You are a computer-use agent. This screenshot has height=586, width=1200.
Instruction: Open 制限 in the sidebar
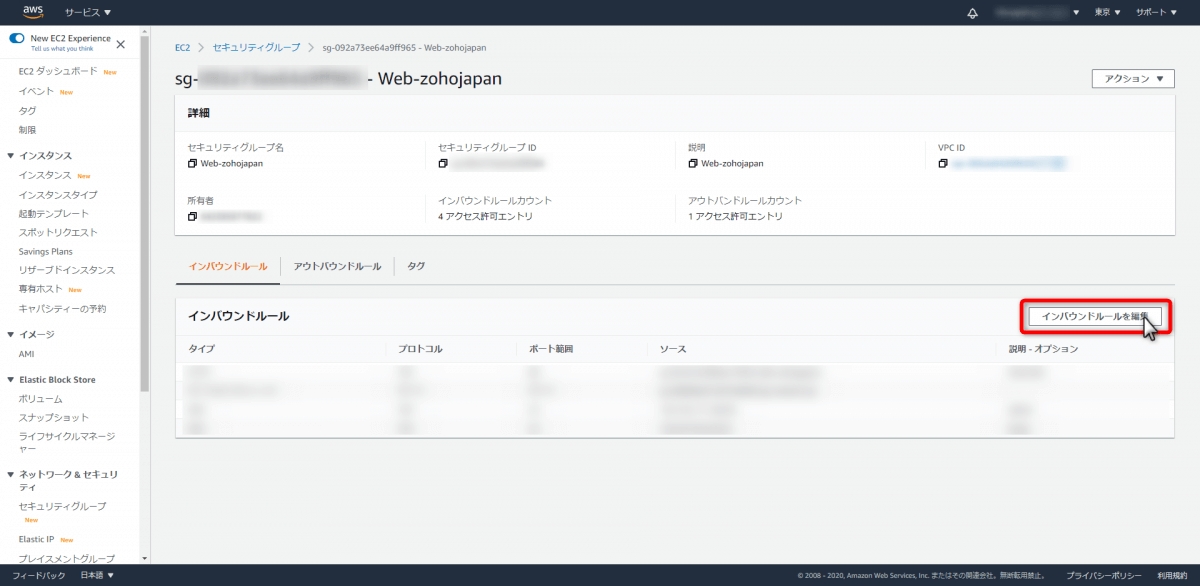(27, 130)
